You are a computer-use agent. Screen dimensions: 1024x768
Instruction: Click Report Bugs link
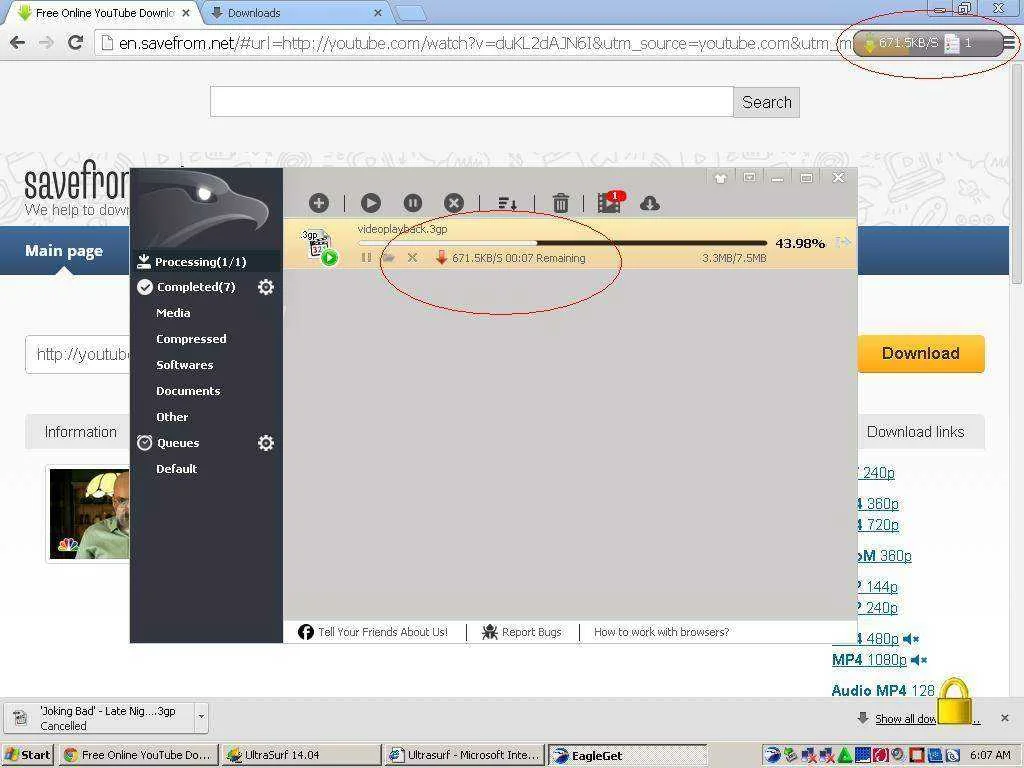pyautogui.click(x=532, y=632)
